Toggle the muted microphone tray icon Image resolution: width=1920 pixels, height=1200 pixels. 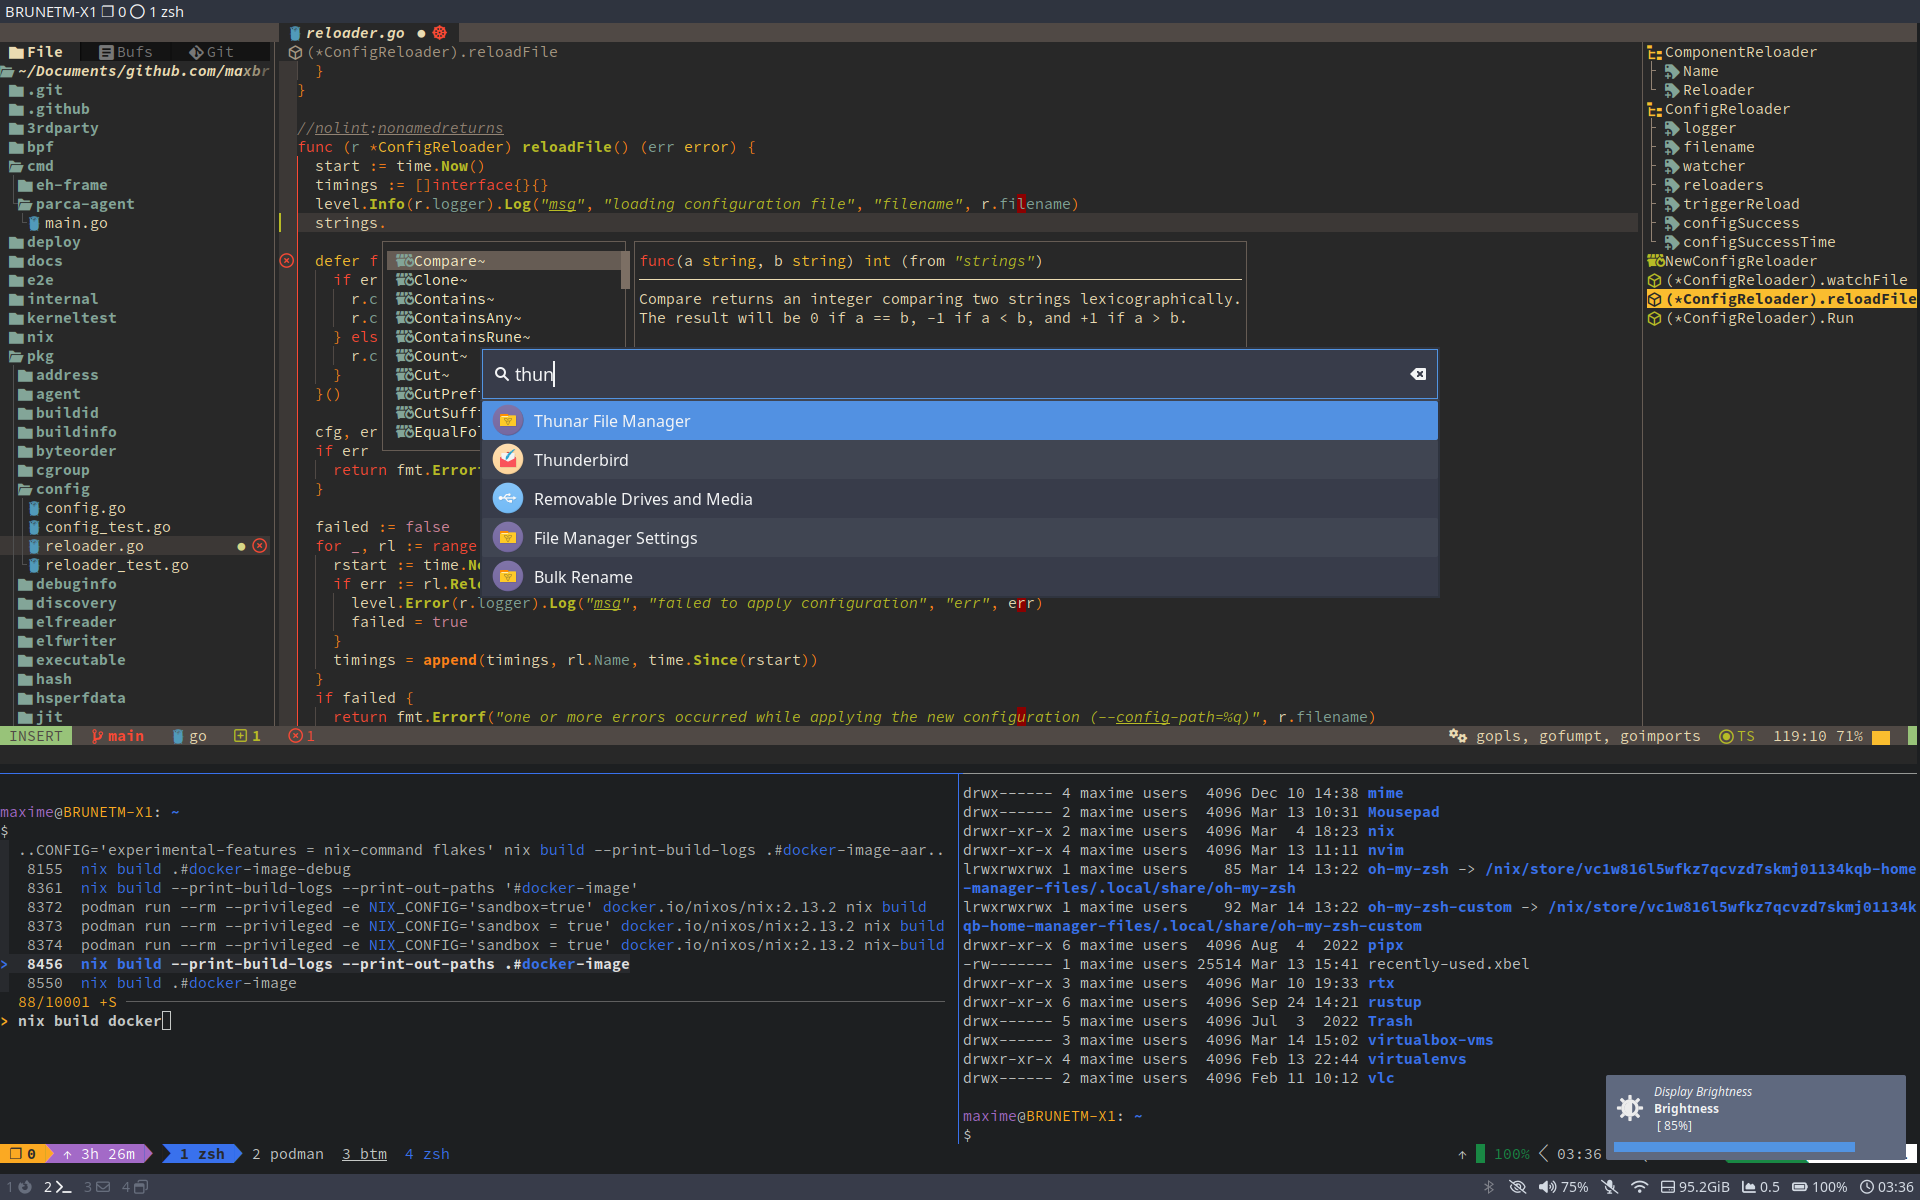tap(1609, 1187)
